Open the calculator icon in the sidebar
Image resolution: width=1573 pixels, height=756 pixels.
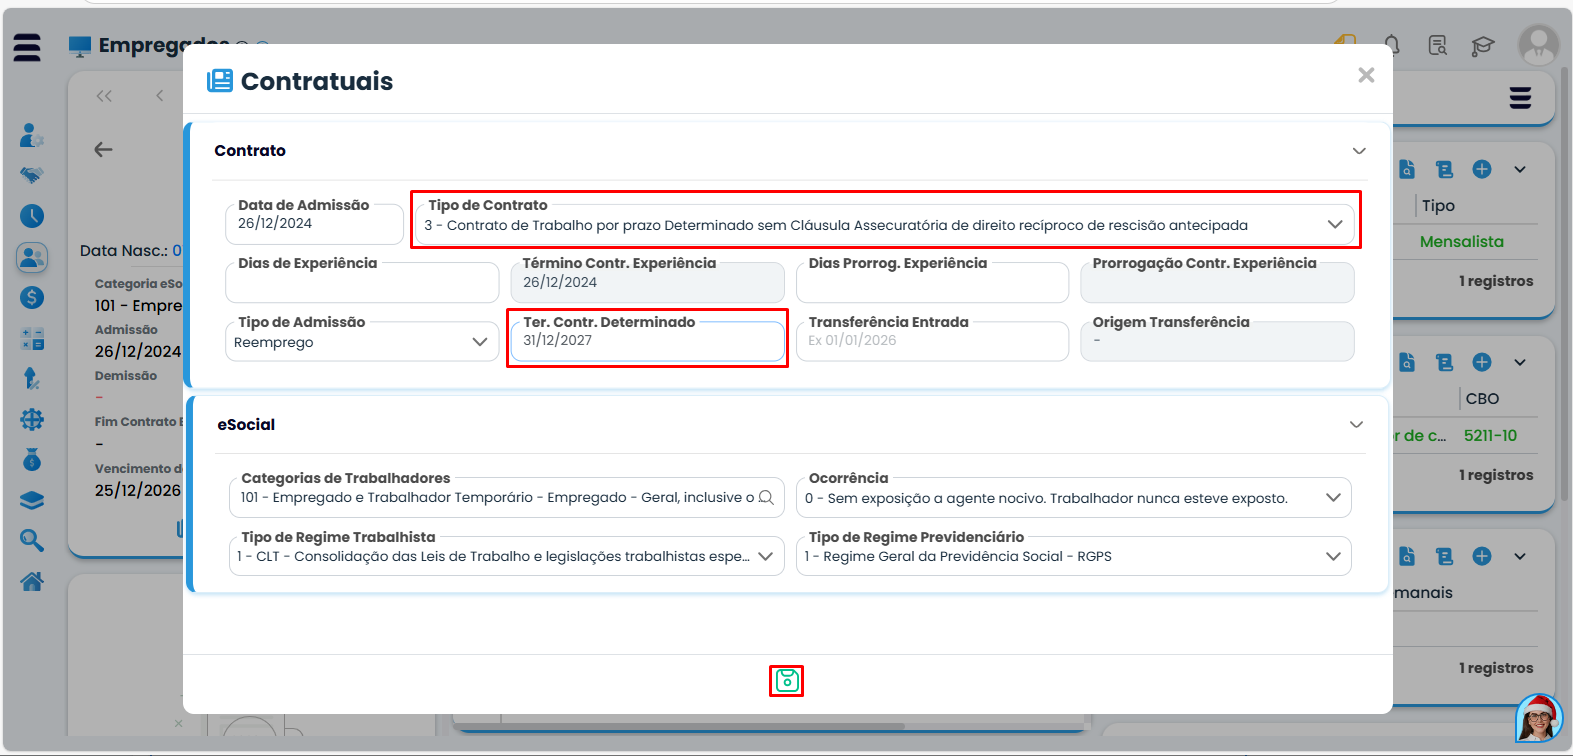32,339
